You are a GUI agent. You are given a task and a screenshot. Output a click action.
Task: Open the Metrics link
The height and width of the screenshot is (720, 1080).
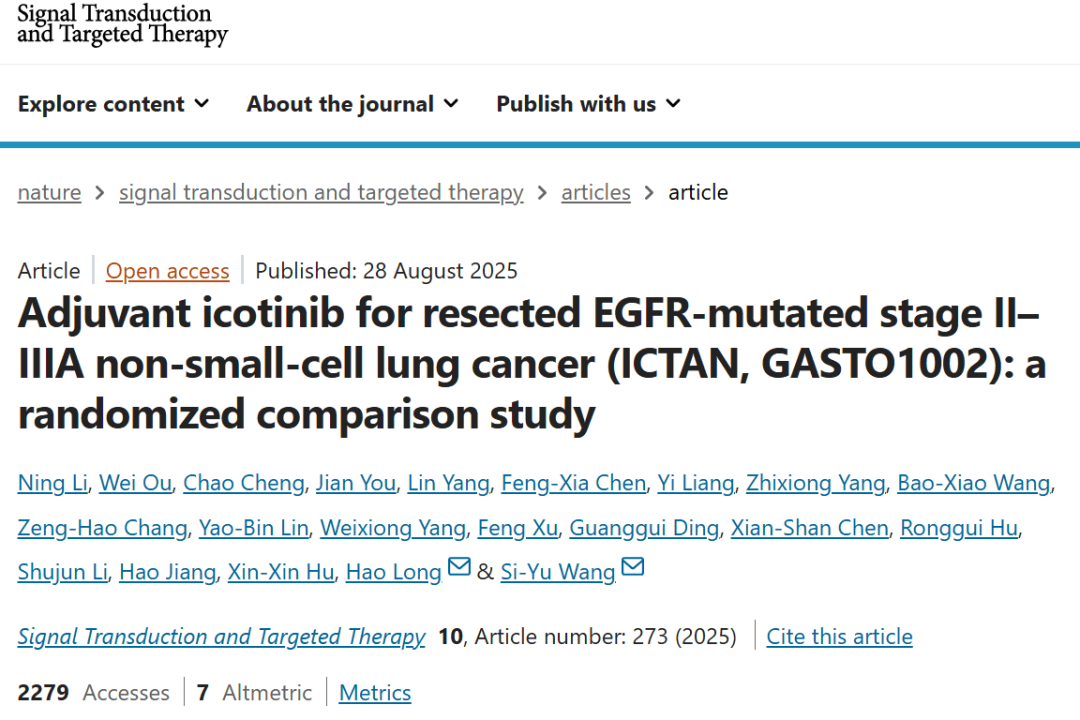coord(375,693)
